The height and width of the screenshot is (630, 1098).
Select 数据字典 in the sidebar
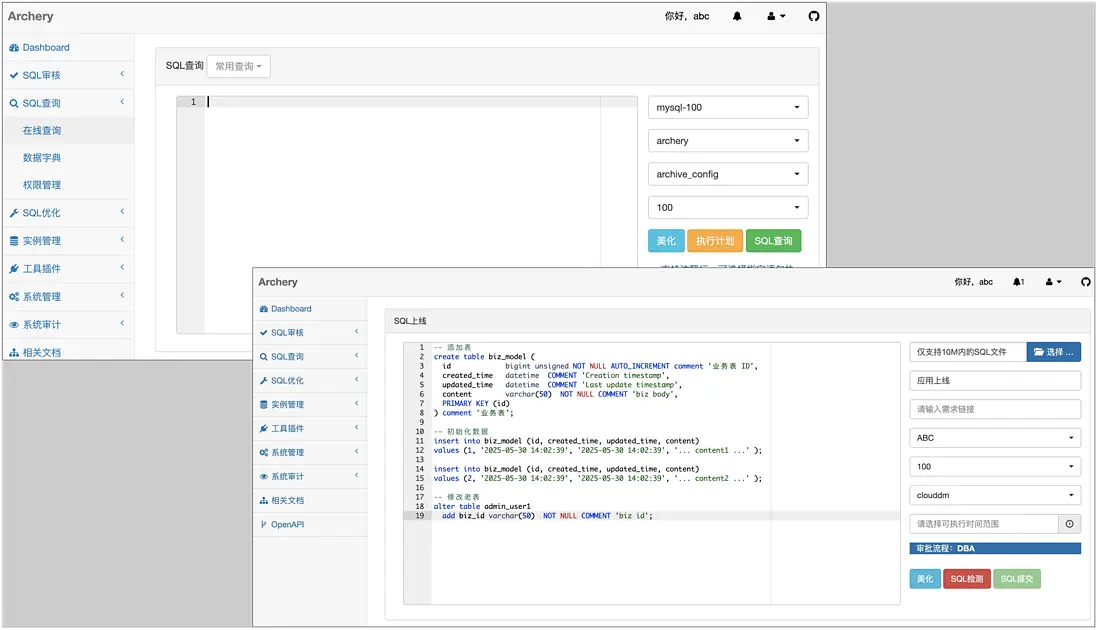pyautogui.click(x=42, y=158)
